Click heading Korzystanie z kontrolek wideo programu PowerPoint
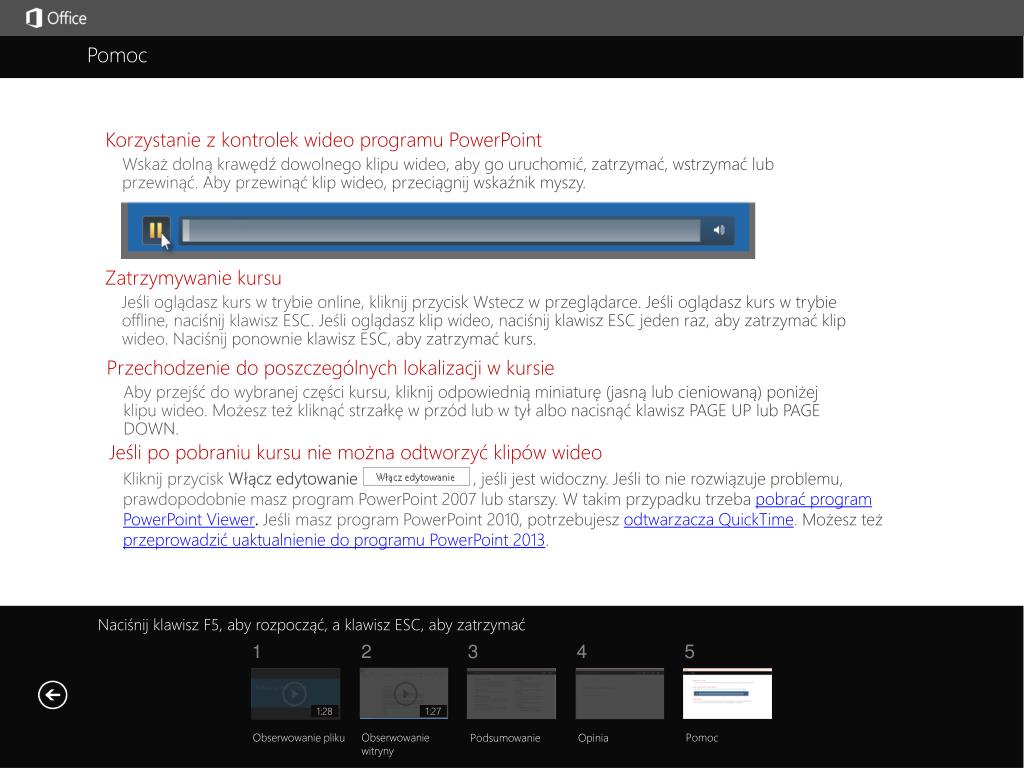Viewport: 1024px width, 768px height. point(323,140)
